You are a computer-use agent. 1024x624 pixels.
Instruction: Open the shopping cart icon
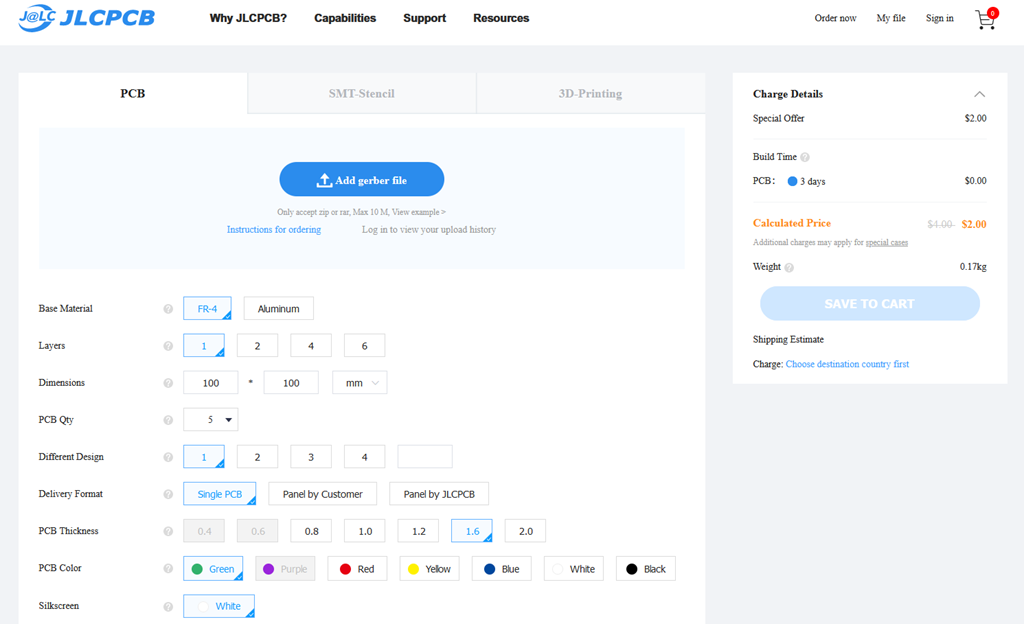tap(985, 19)
